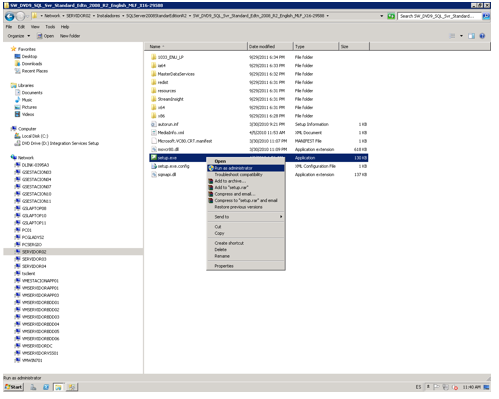
Task: Click the New folder toolbar button
Action: click(70, 36)
